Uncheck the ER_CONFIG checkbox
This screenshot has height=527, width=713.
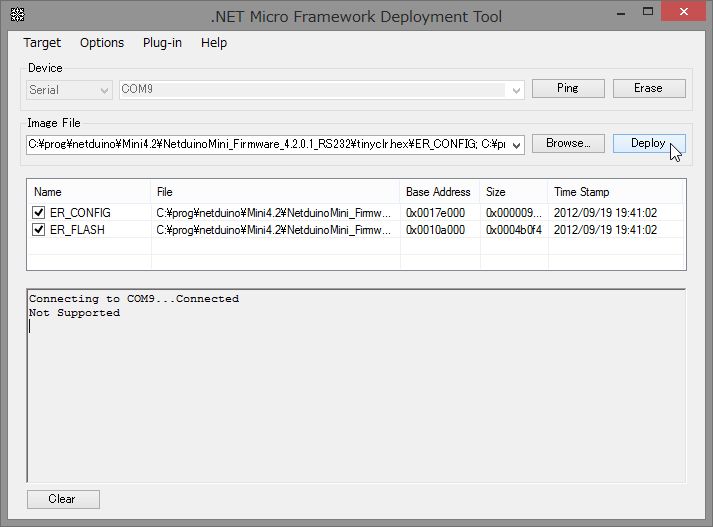[x=39, y=212]
